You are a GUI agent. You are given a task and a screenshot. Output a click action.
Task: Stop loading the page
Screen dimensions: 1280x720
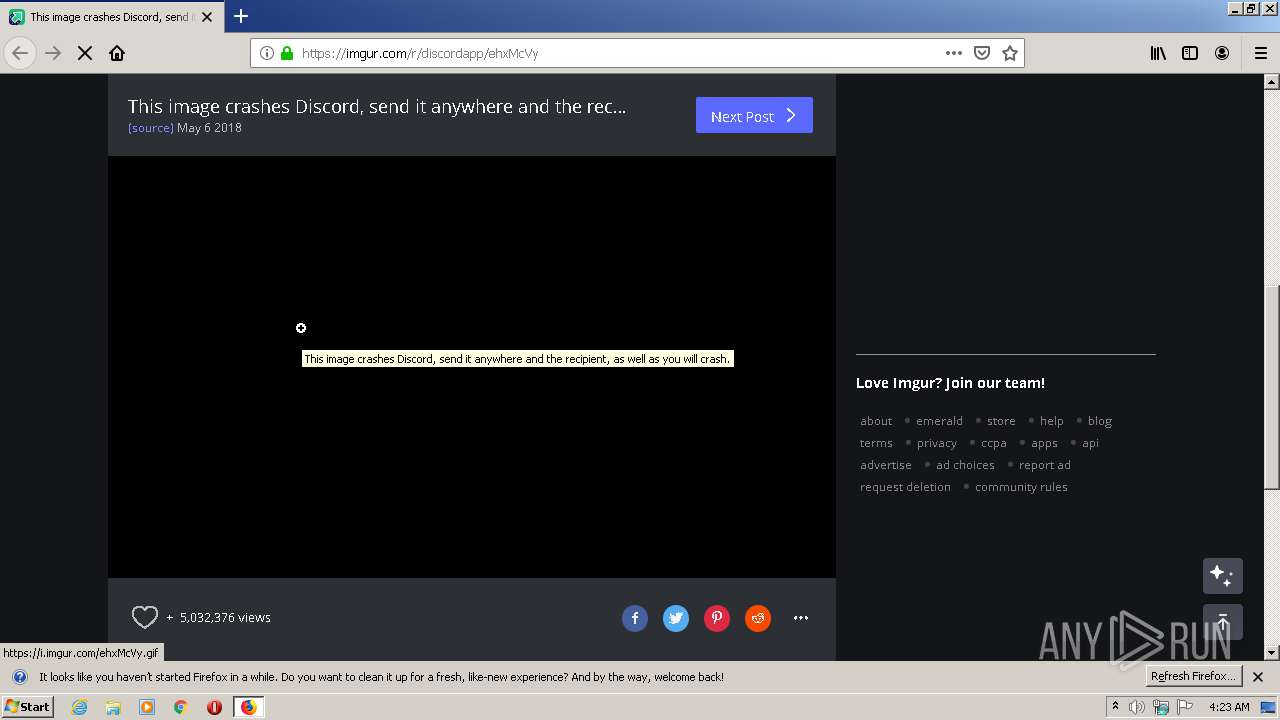tap(85, 53)
